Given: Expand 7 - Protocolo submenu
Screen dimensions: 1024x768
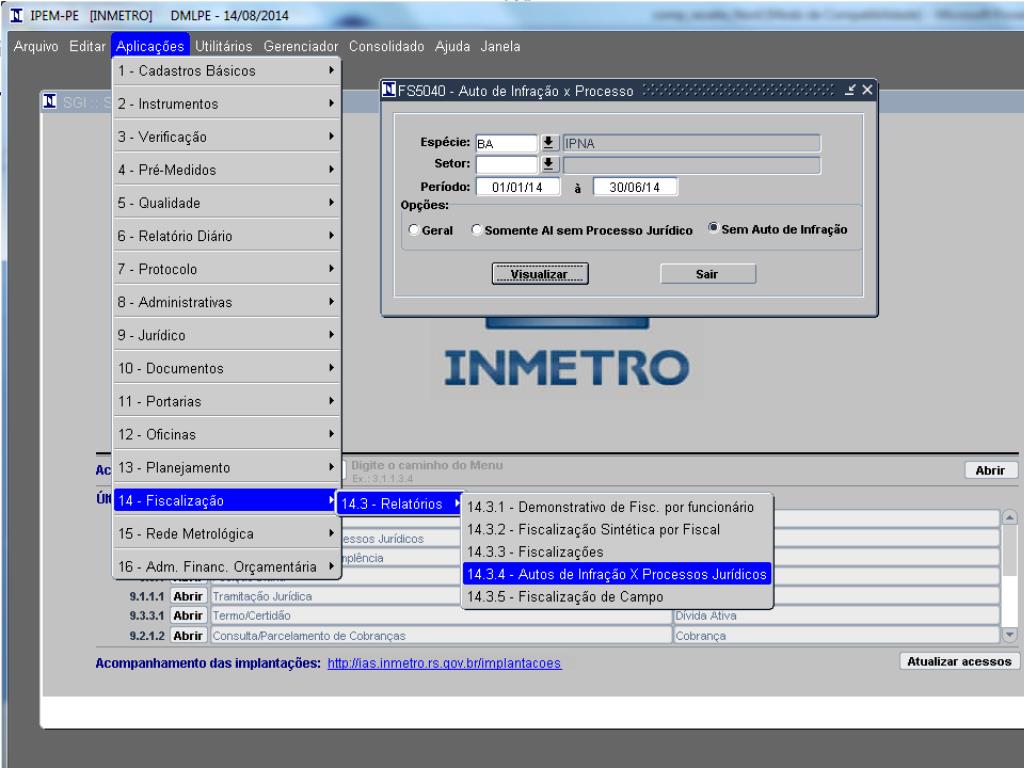Looking at the screenshot, I should (227, 269).
